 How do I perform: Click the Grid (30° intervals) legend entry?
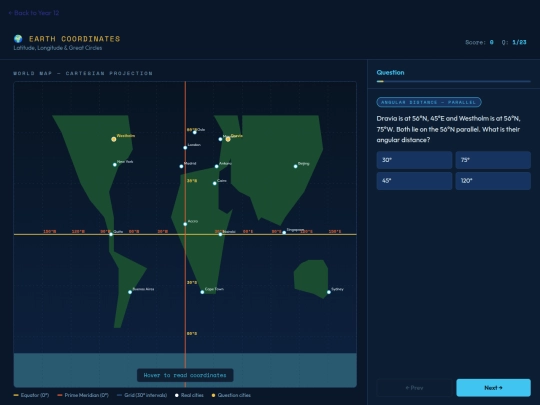click(142, 395)
